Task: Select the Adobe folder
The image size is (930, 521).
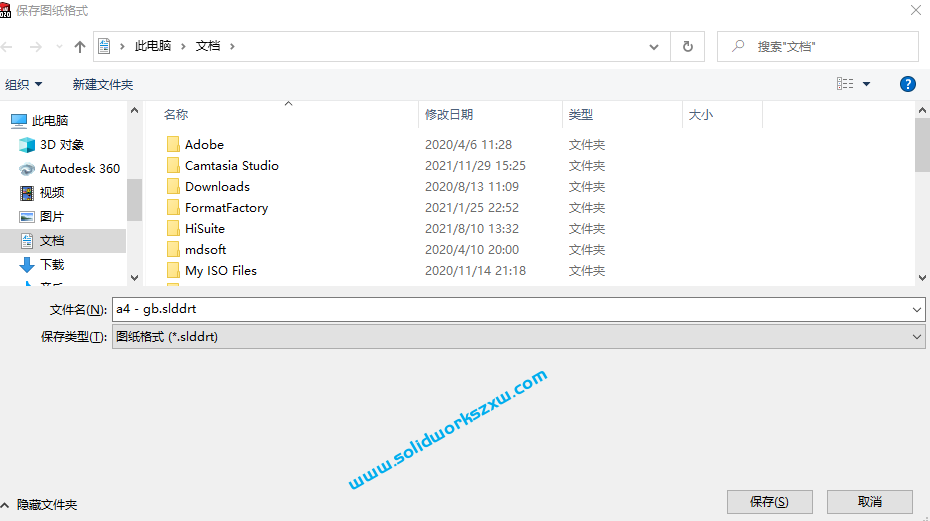Action: (204, 144)
